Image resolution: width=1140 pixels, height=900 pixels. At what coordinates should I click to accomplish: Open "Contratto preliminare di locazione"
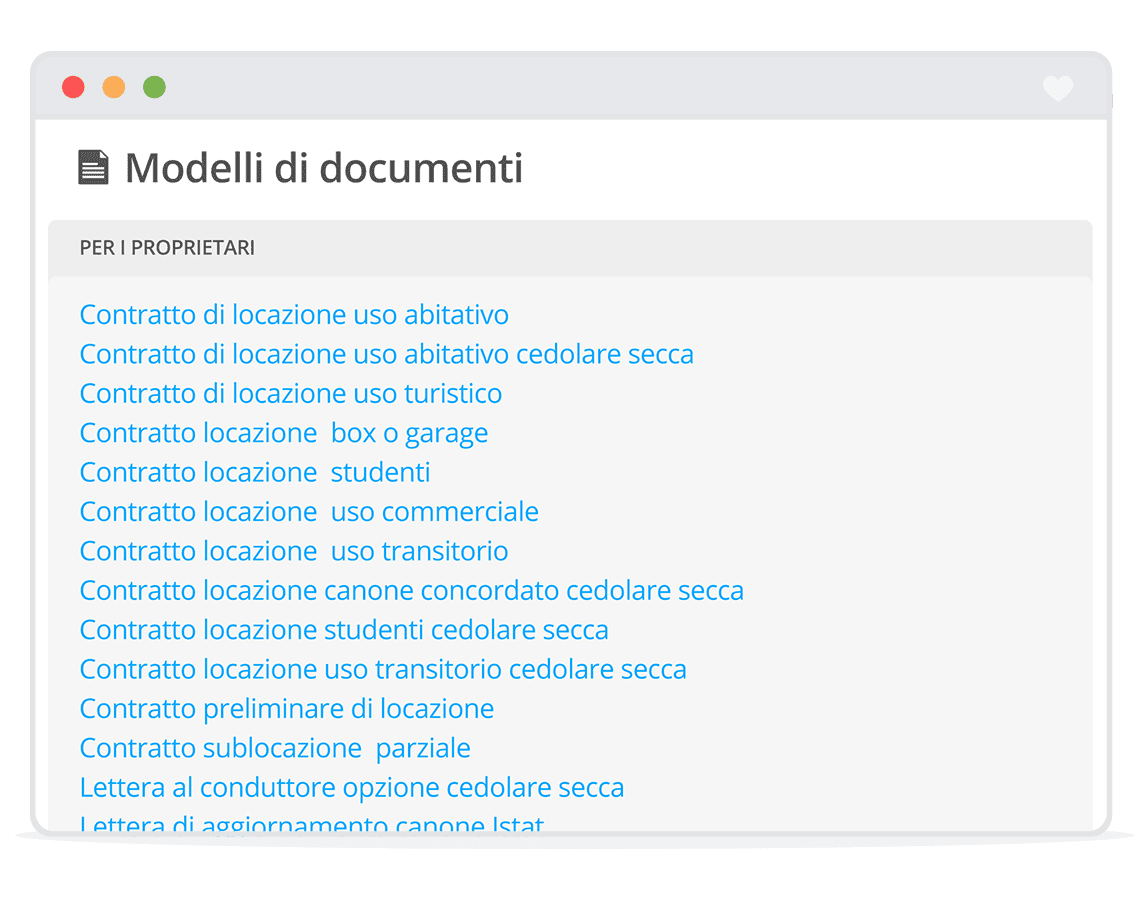287,708
